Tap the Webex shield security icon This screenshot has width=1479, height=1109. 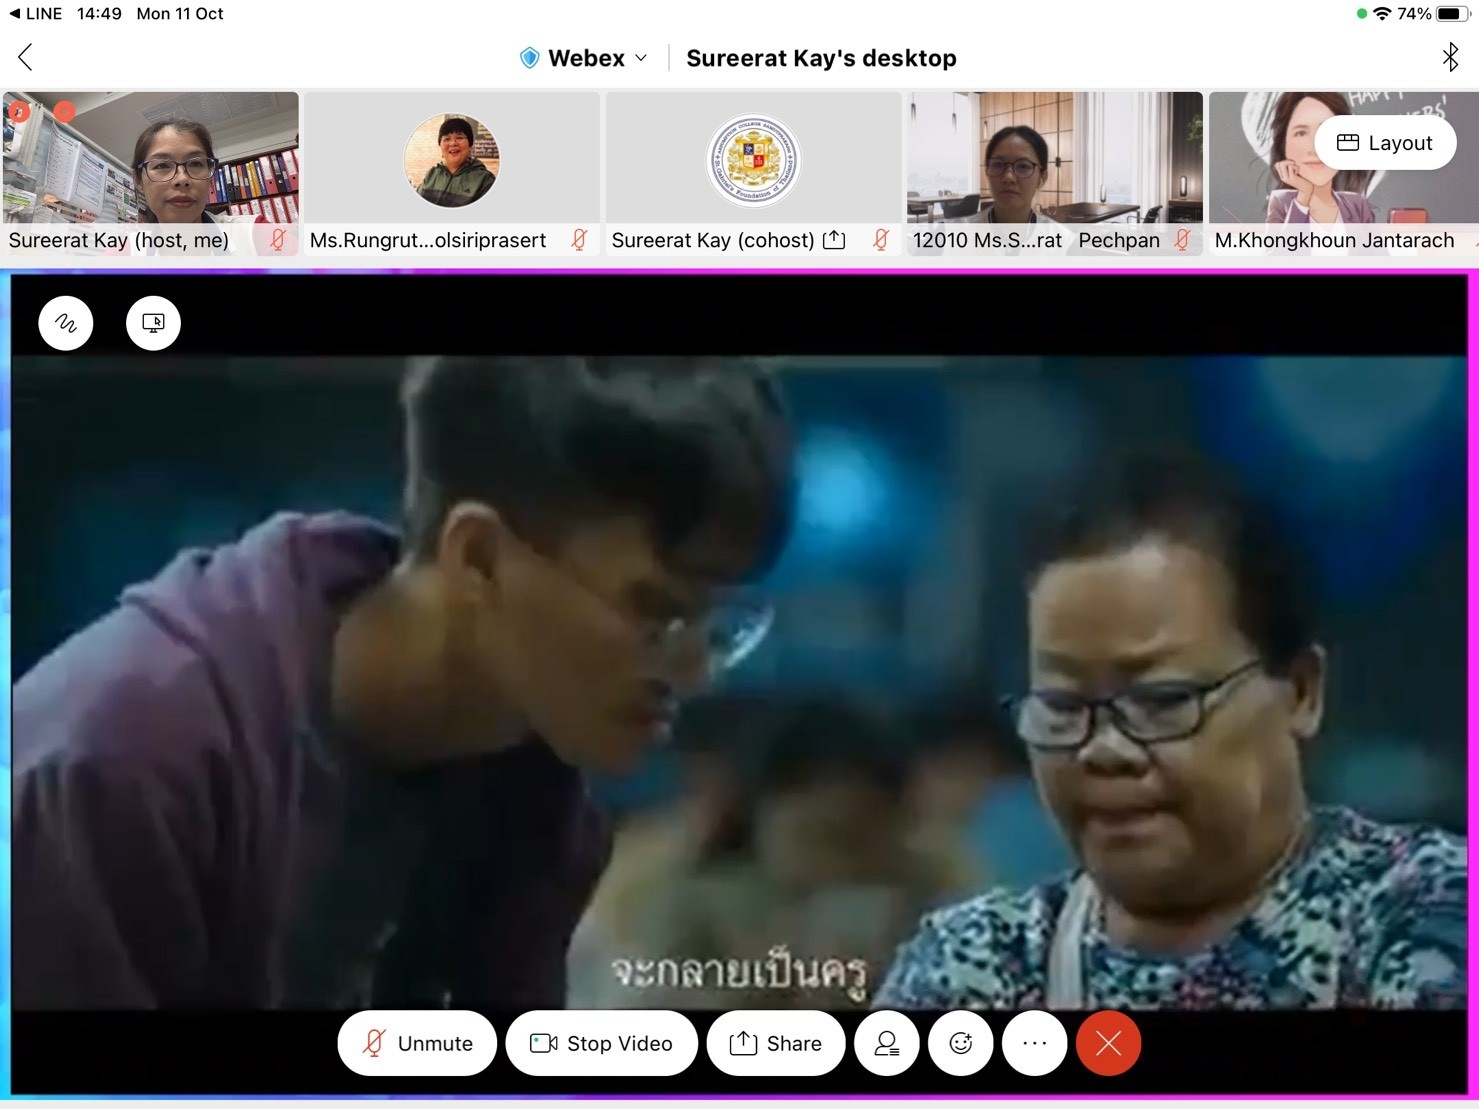530,58
